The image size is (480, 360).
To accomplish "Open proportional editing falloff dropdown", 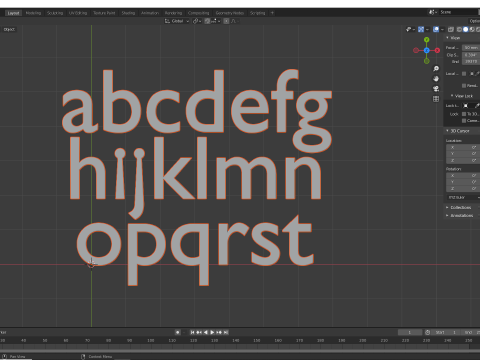I will click(x=234, y=21).
